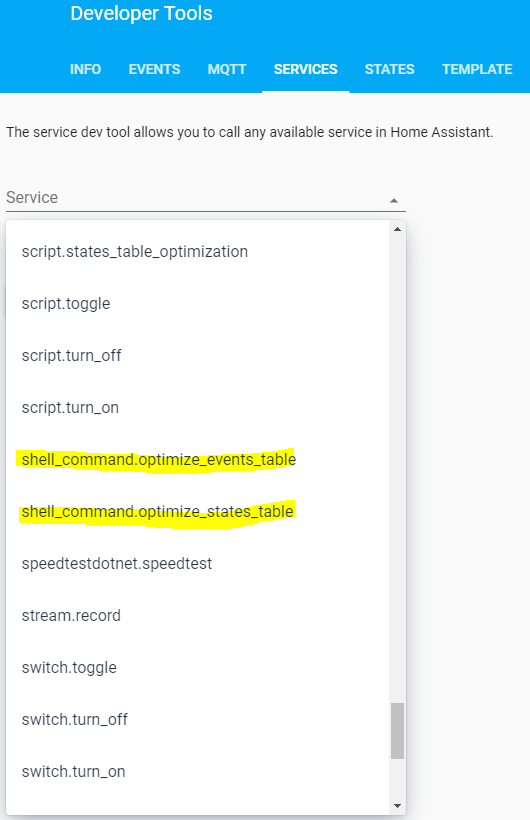Pick the speedtestdotnet.speedtest service
The image size is (530, 820).
pyautogui.click(x=197, y=564)
